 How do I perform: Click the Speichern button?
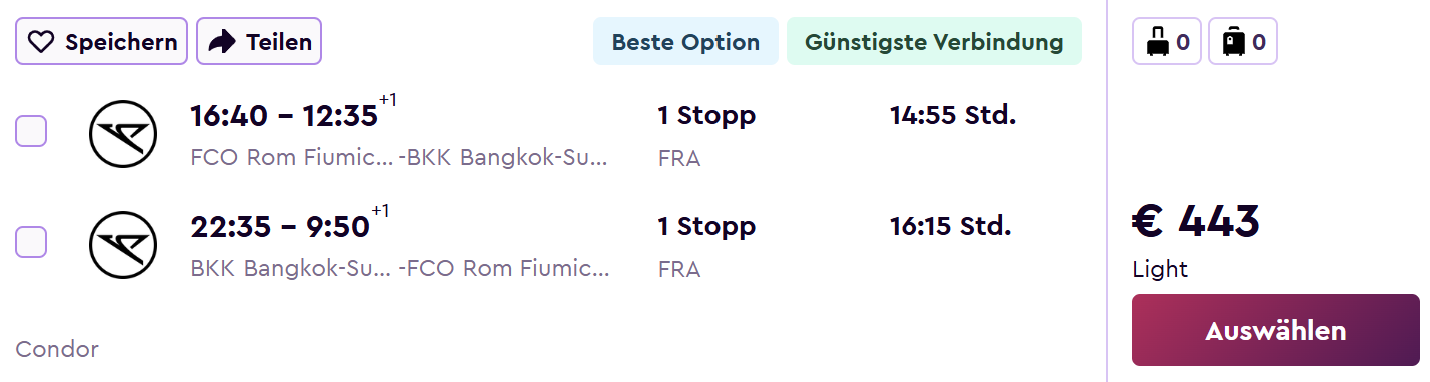tap(101, 42)
